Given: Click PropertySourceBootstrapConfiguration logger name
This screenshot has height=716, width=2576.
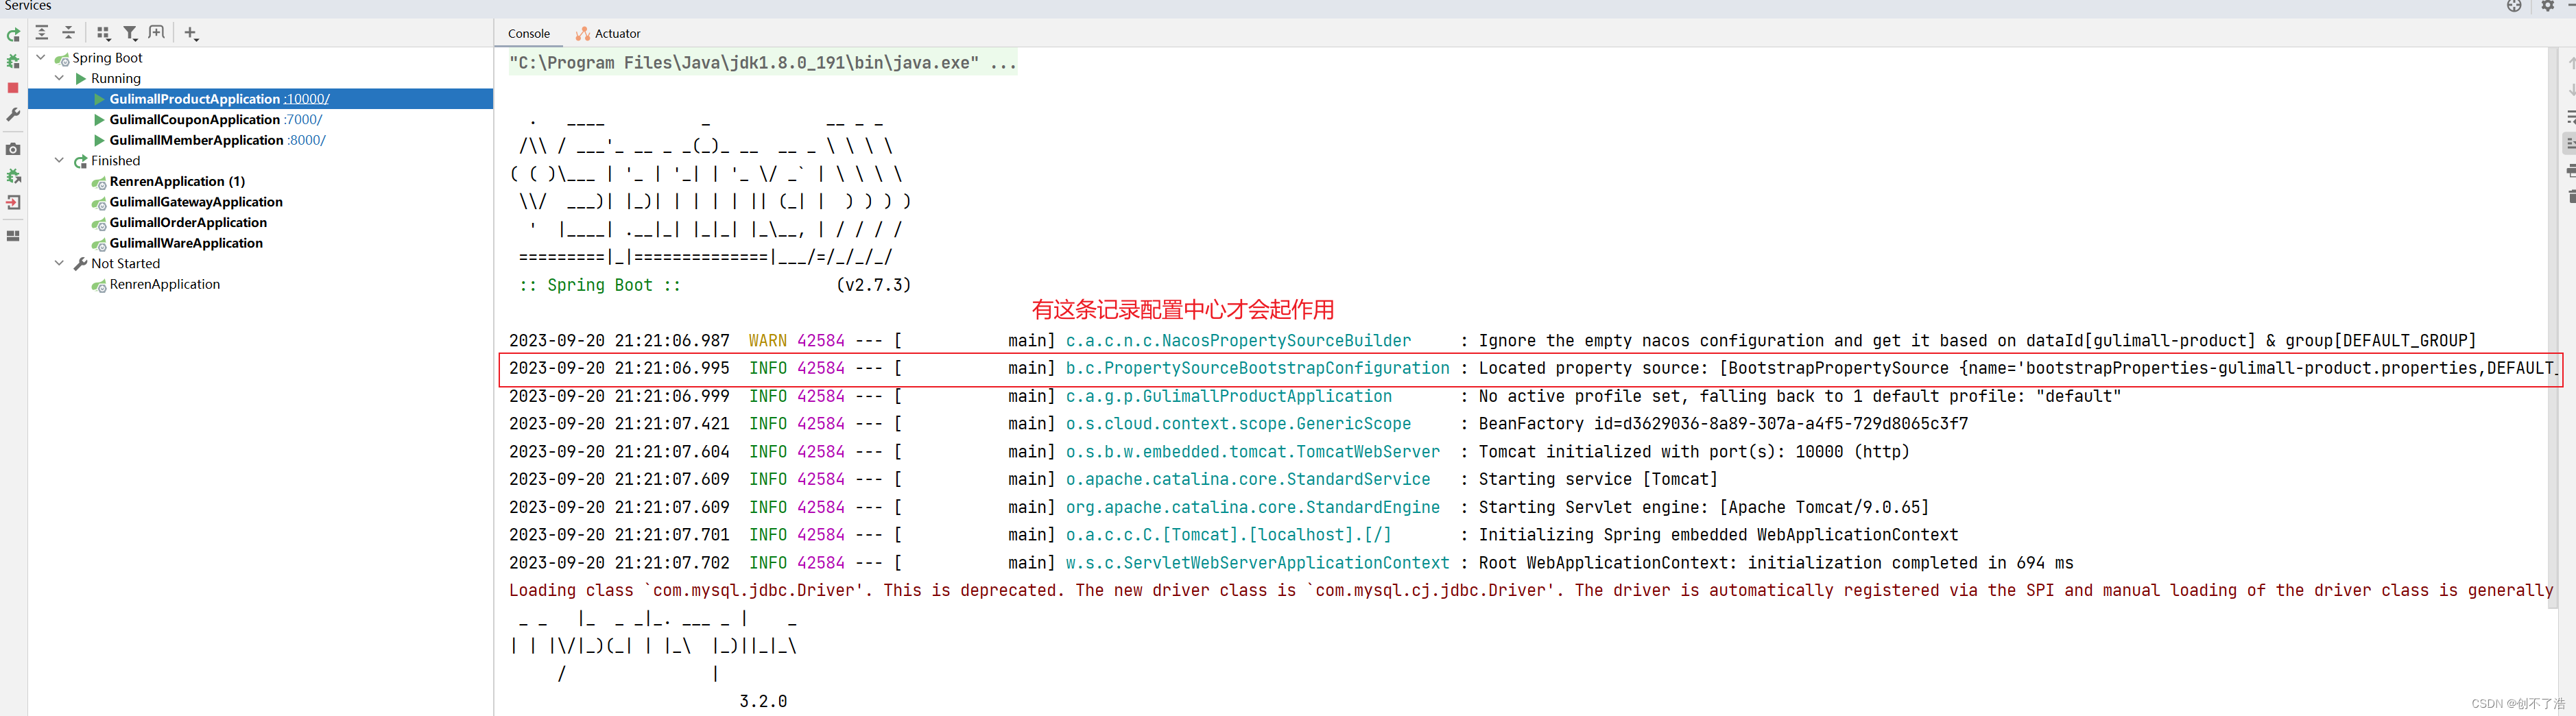Looking at the screenshot, I should [1257, 369].
